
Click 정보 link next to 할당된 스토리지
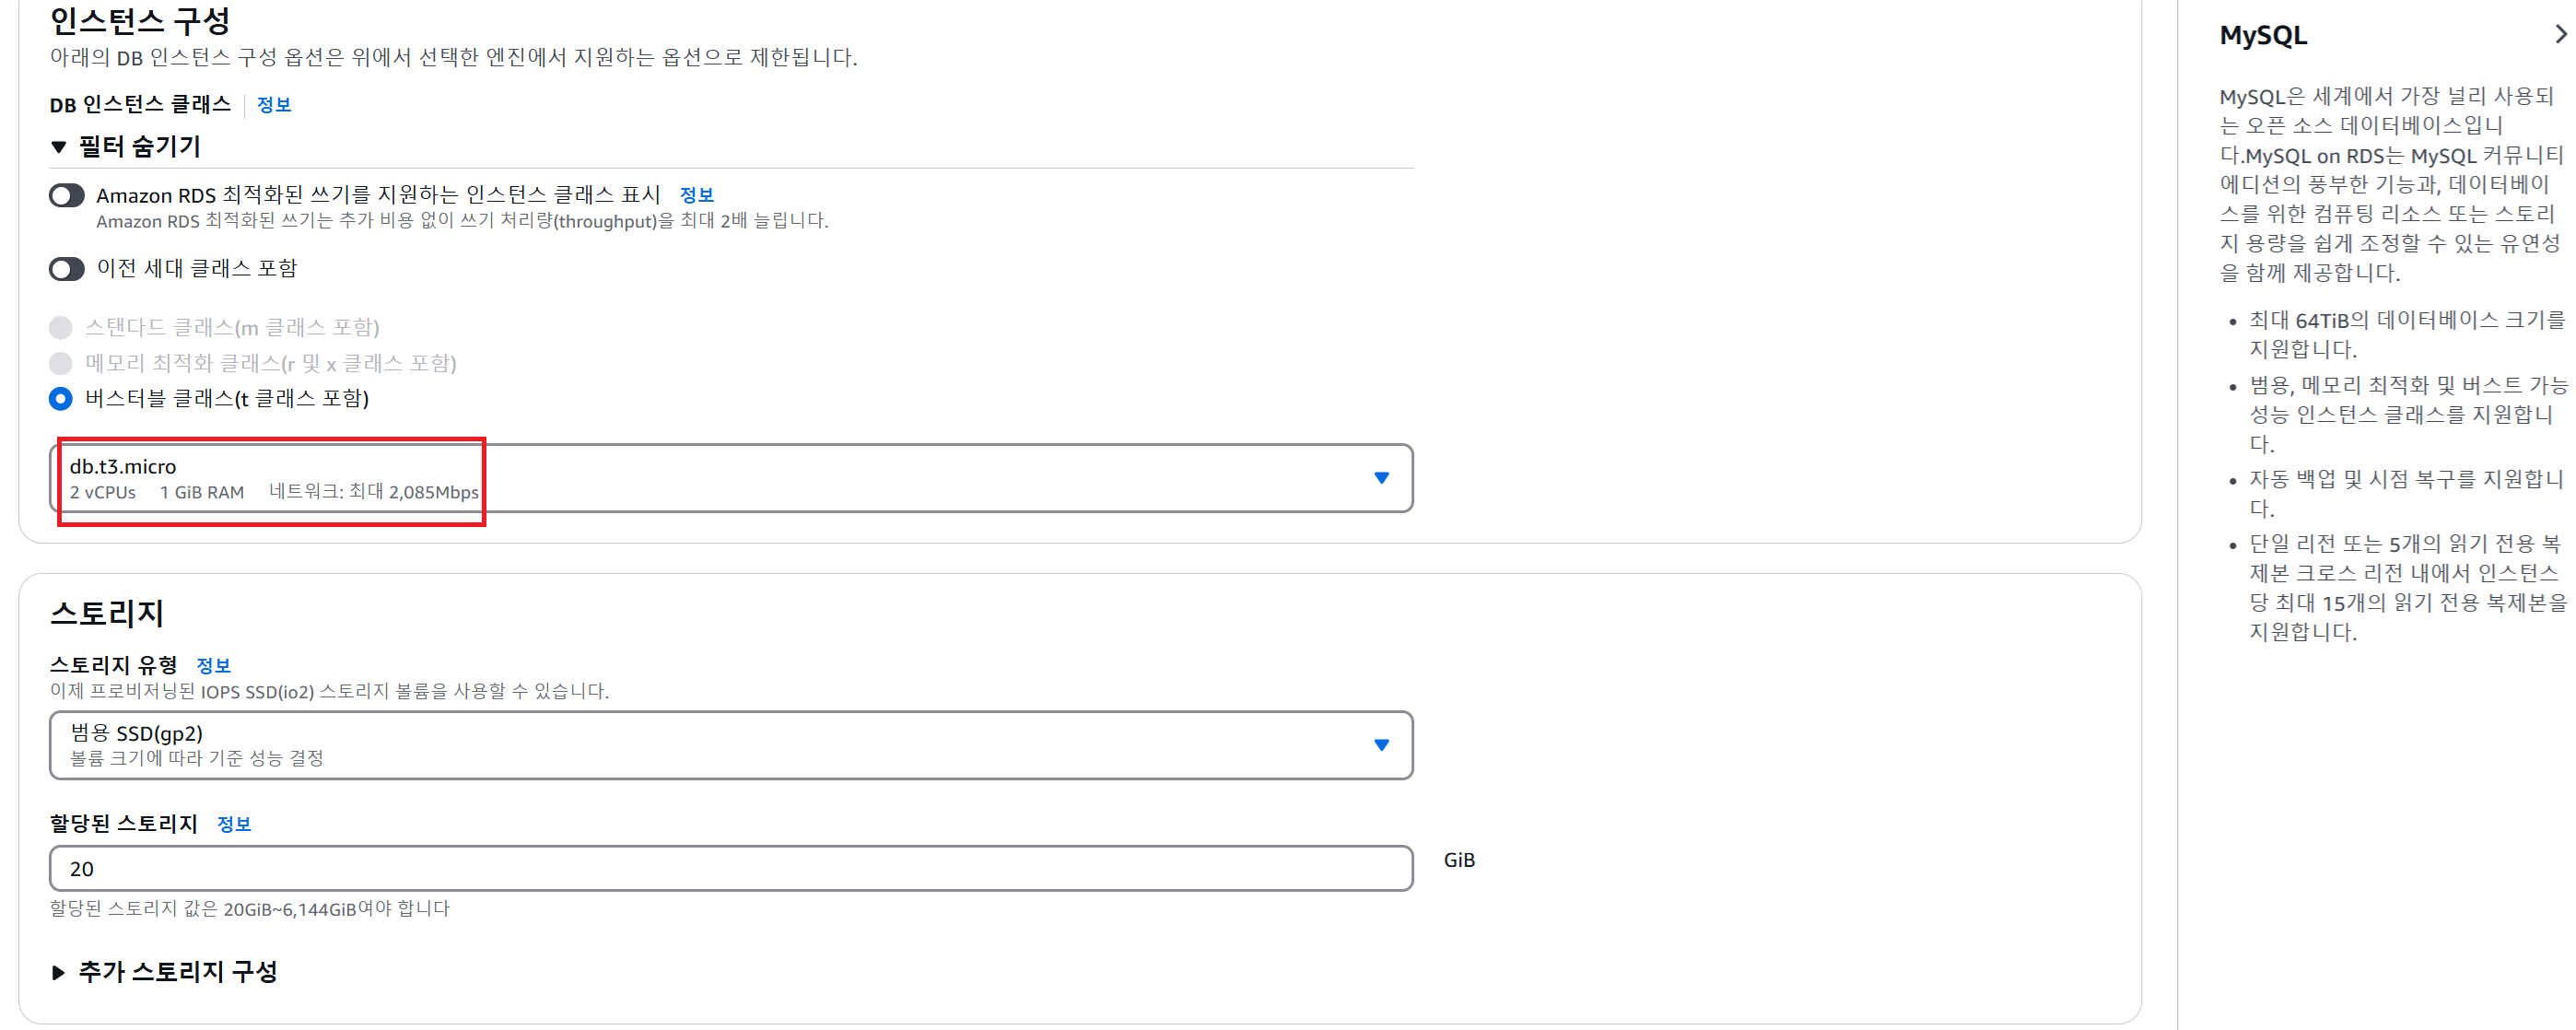tap(234, 825)
